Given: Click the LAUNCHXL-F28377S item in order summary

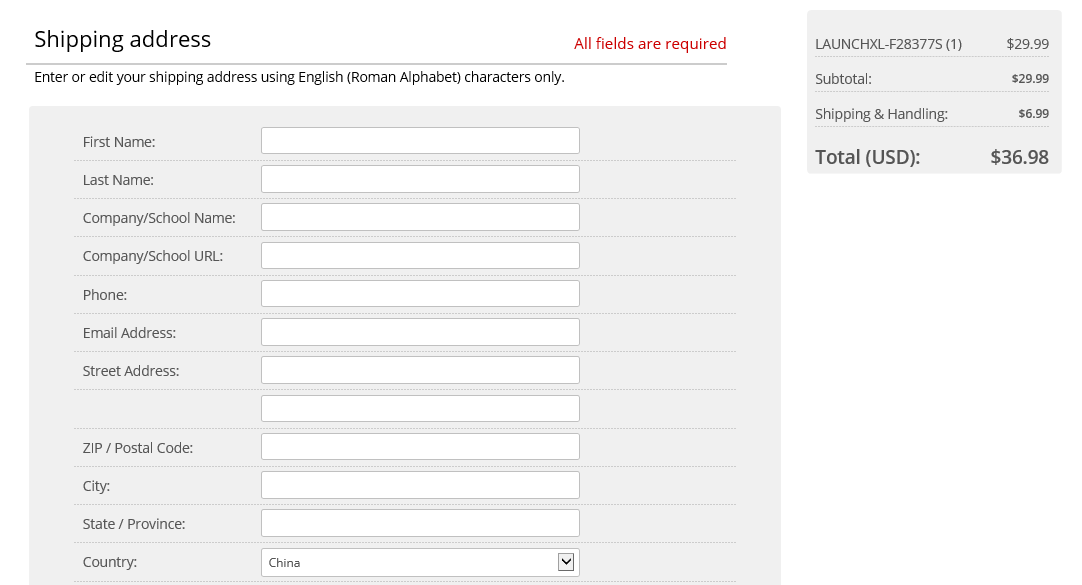Looking at the screenshot, I should (888, 44).
